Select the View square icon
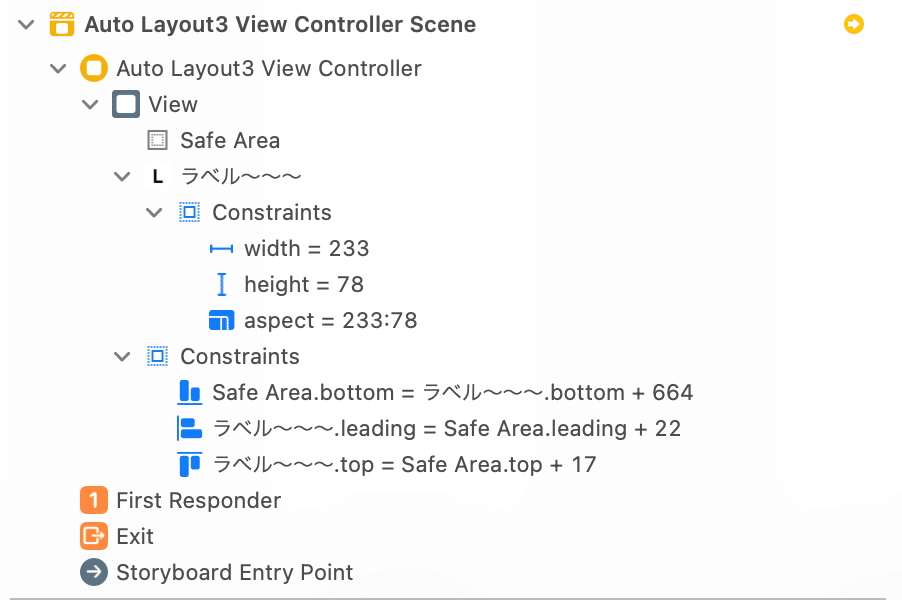902x600 pixels. tap(126, 104)
